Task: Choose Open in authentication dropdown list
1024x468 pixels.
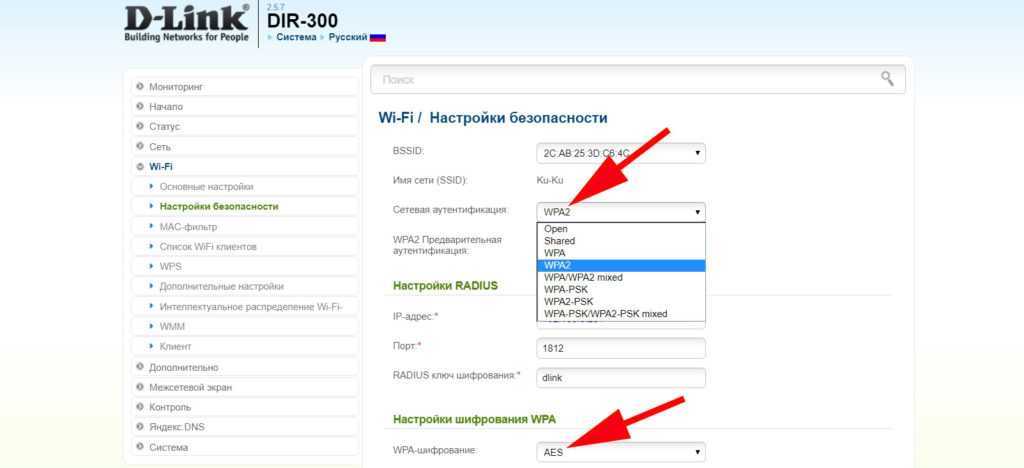Action: 556,229
